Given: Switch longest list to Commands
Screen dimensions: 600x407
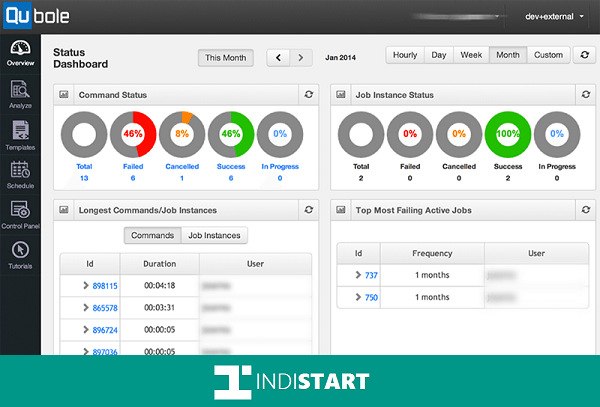Looking at the screenshot, I should pyautogui.click(x=153, y=235).
